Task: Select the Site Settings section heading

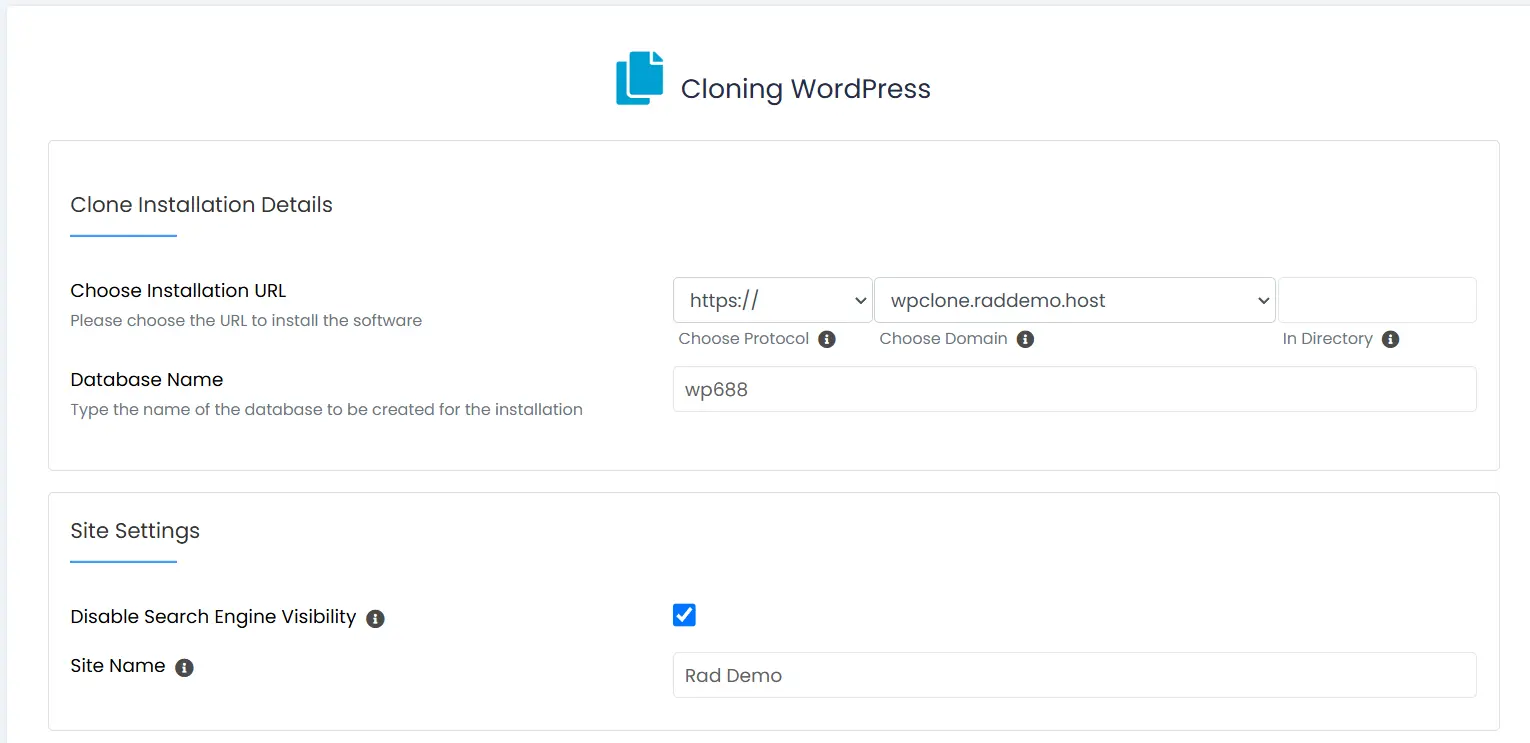Action: pyautogui.click(x=134, y=531)
